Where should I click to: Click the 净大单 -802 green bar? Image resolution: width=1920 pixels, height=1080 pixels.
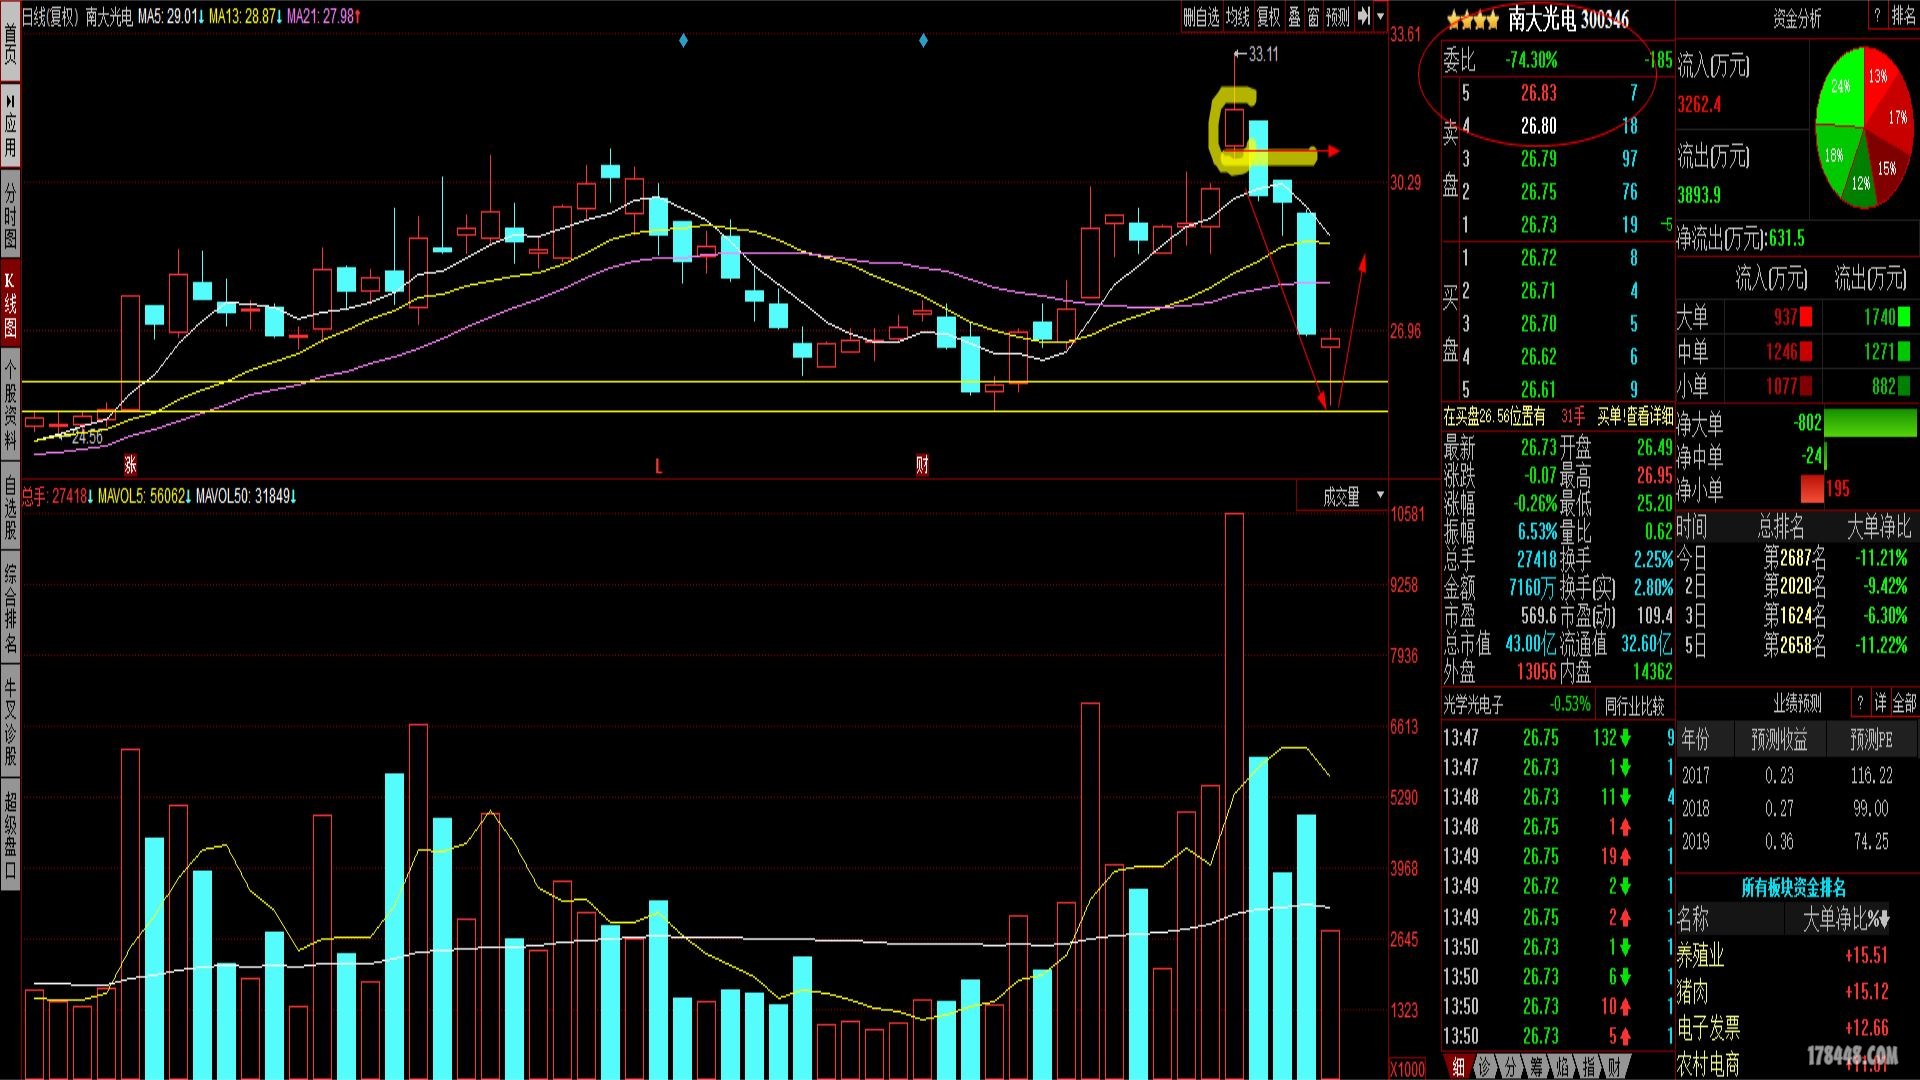1870,422
